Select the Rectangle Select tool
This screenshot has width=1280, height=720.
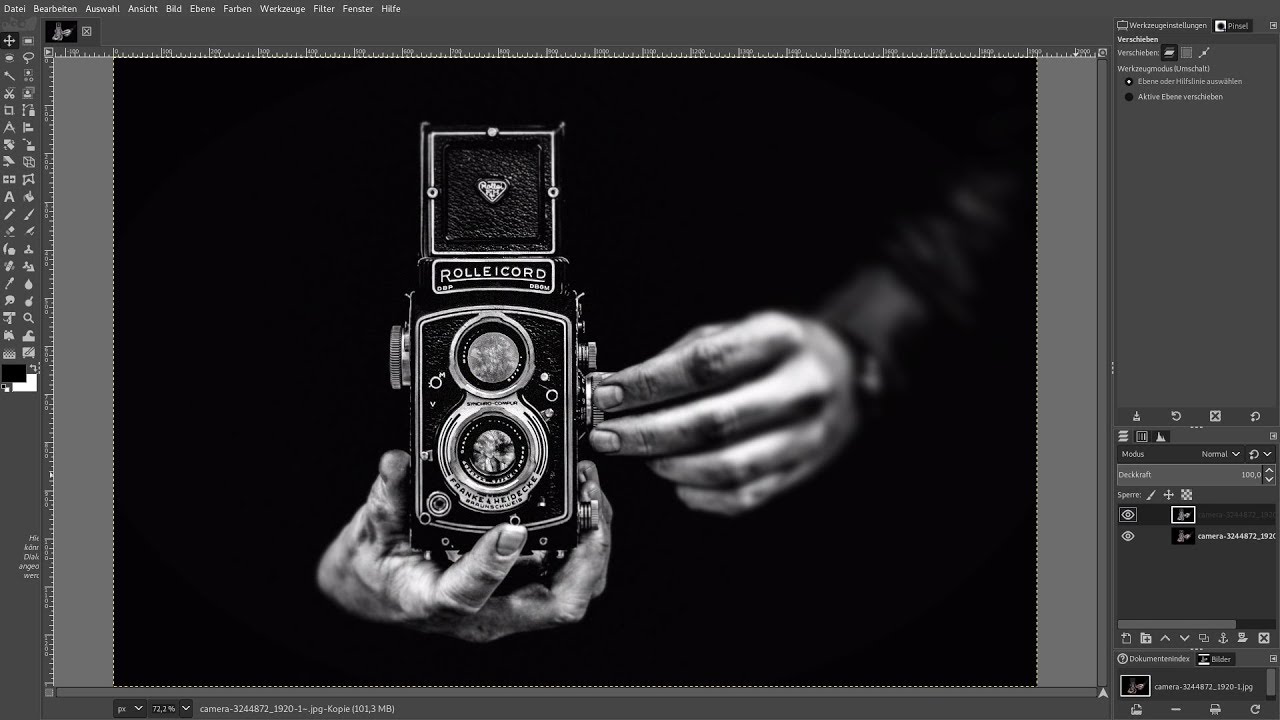[x=29, y=40]
